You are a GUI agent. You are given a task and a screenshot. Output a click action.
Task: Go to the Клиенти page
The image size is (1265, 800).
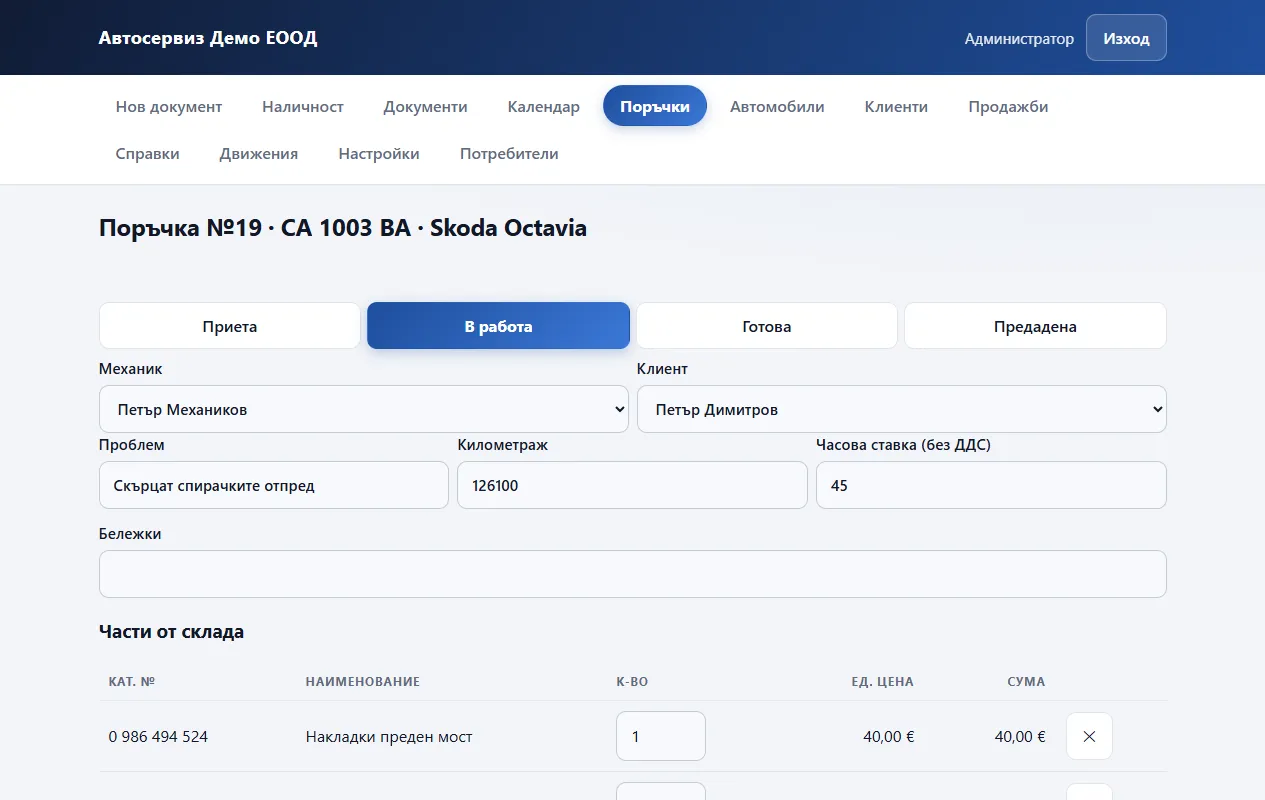(x=896, y=106)
